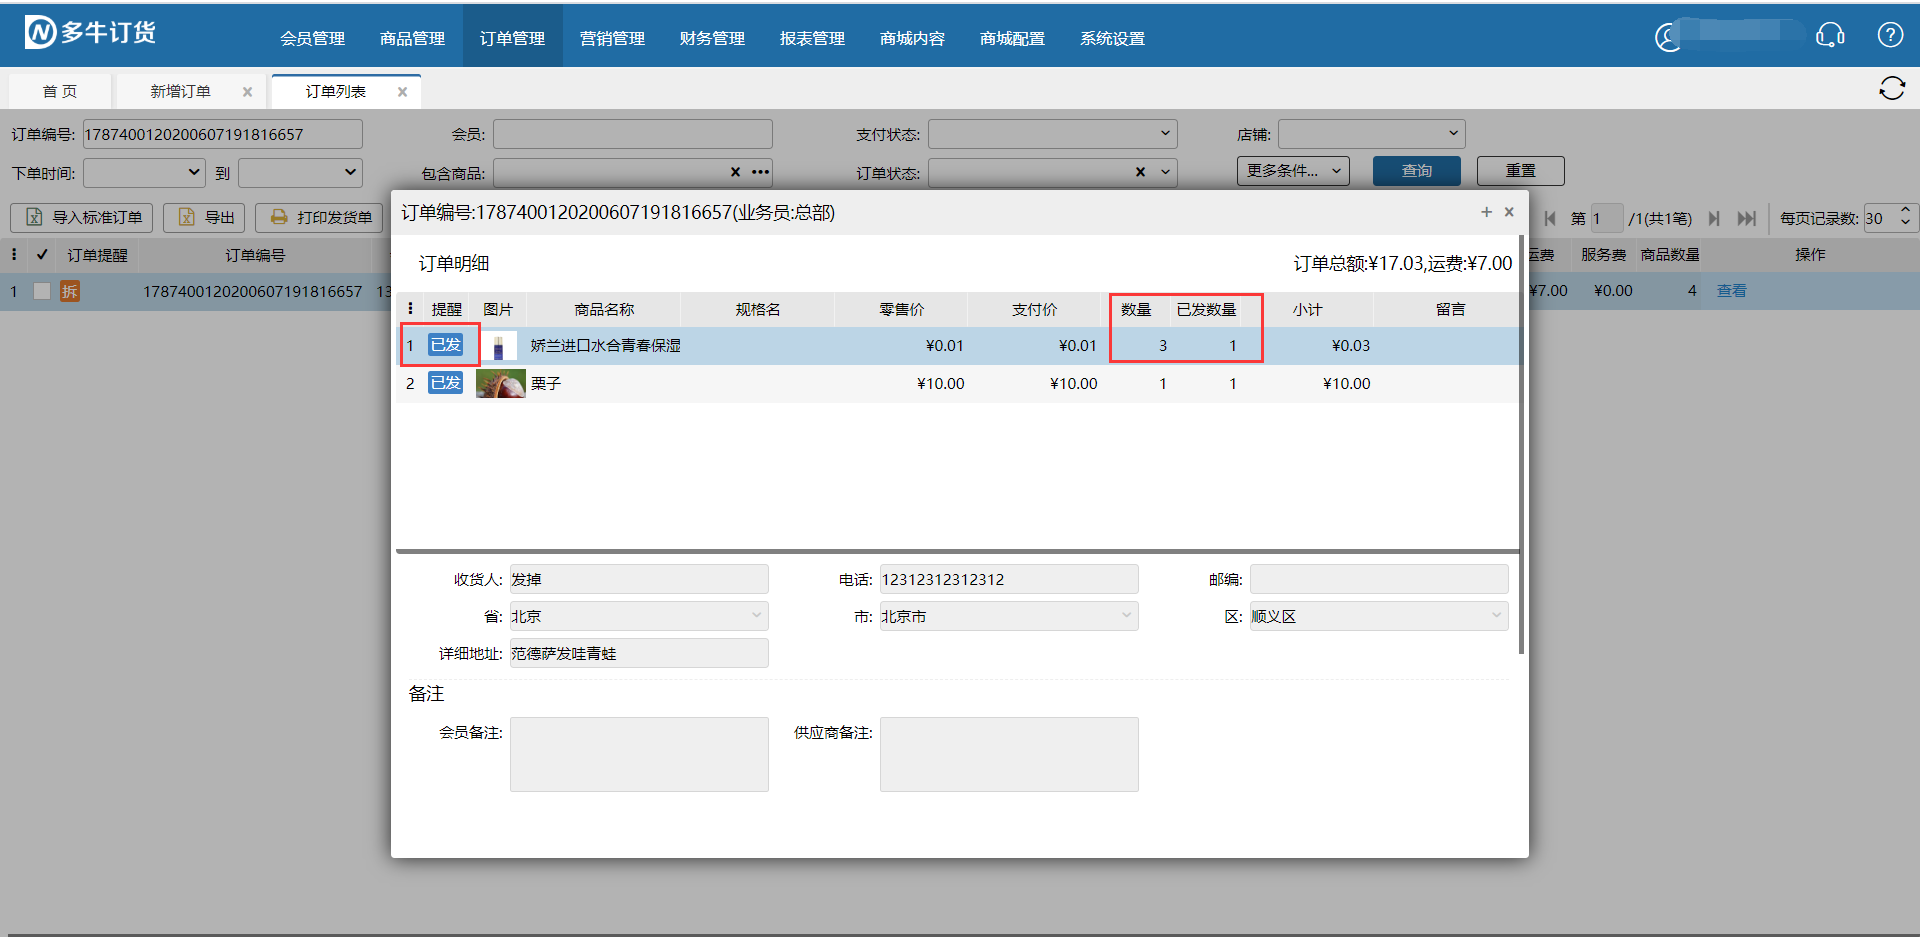Click the 查询 search button
The width and height of the screenshot is (1920, 937).
coord(1416,171)
